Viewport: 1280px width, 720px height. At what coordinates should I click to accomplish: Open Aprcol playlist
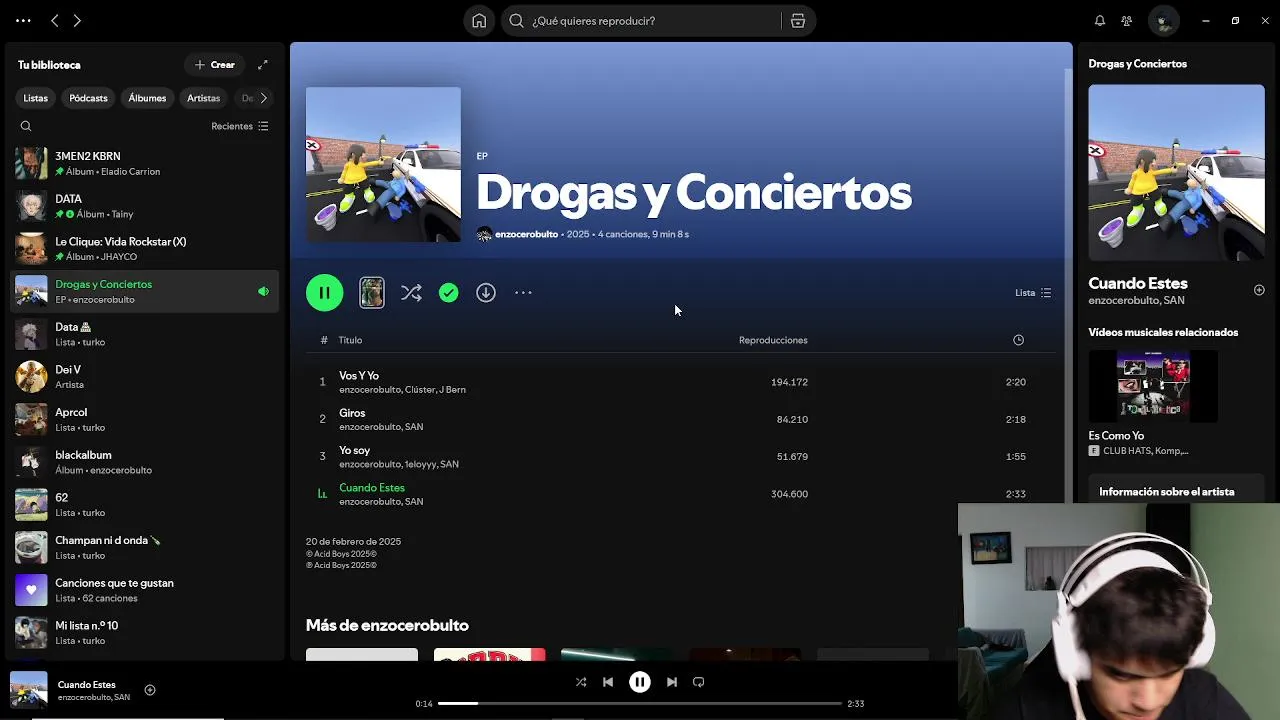click(145, 419)
